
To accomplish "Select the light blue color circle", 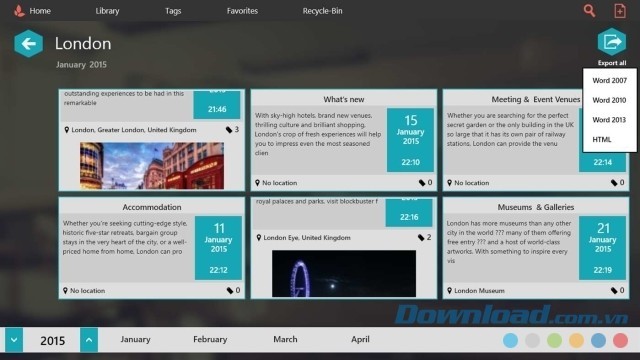I will coord(511,340).
